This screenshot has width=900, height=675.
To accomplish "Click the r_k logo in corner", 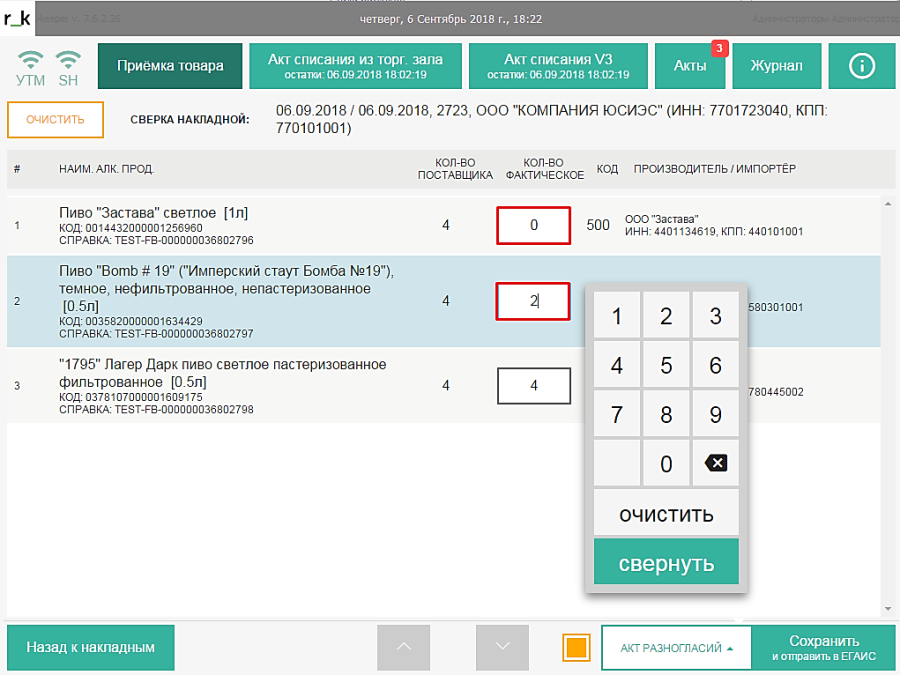I will [x=18, y=18].
